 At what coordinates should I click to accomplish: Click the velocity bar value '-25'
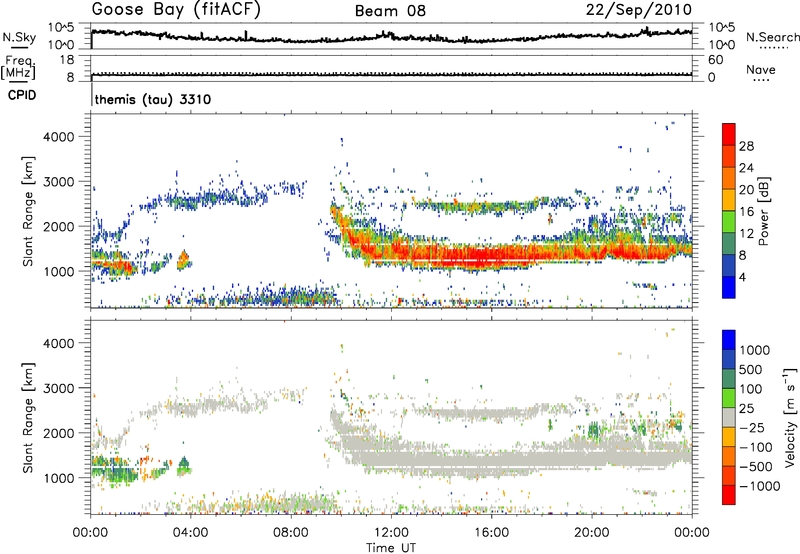click(x=752, y=427)
